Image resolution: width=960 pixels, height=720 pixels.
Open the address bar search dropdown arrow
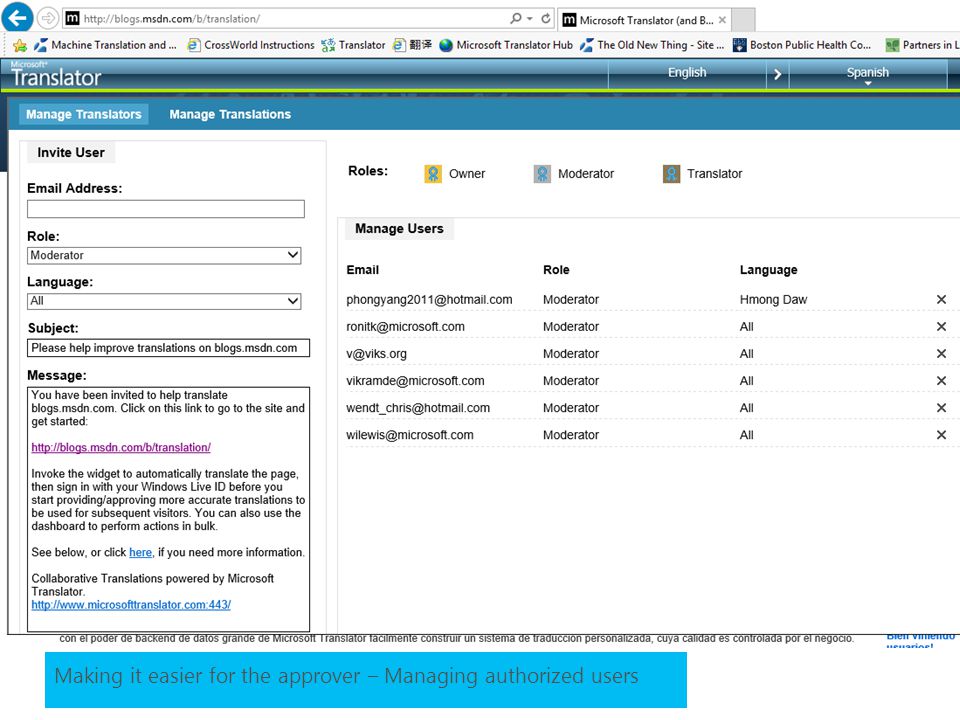530,19
